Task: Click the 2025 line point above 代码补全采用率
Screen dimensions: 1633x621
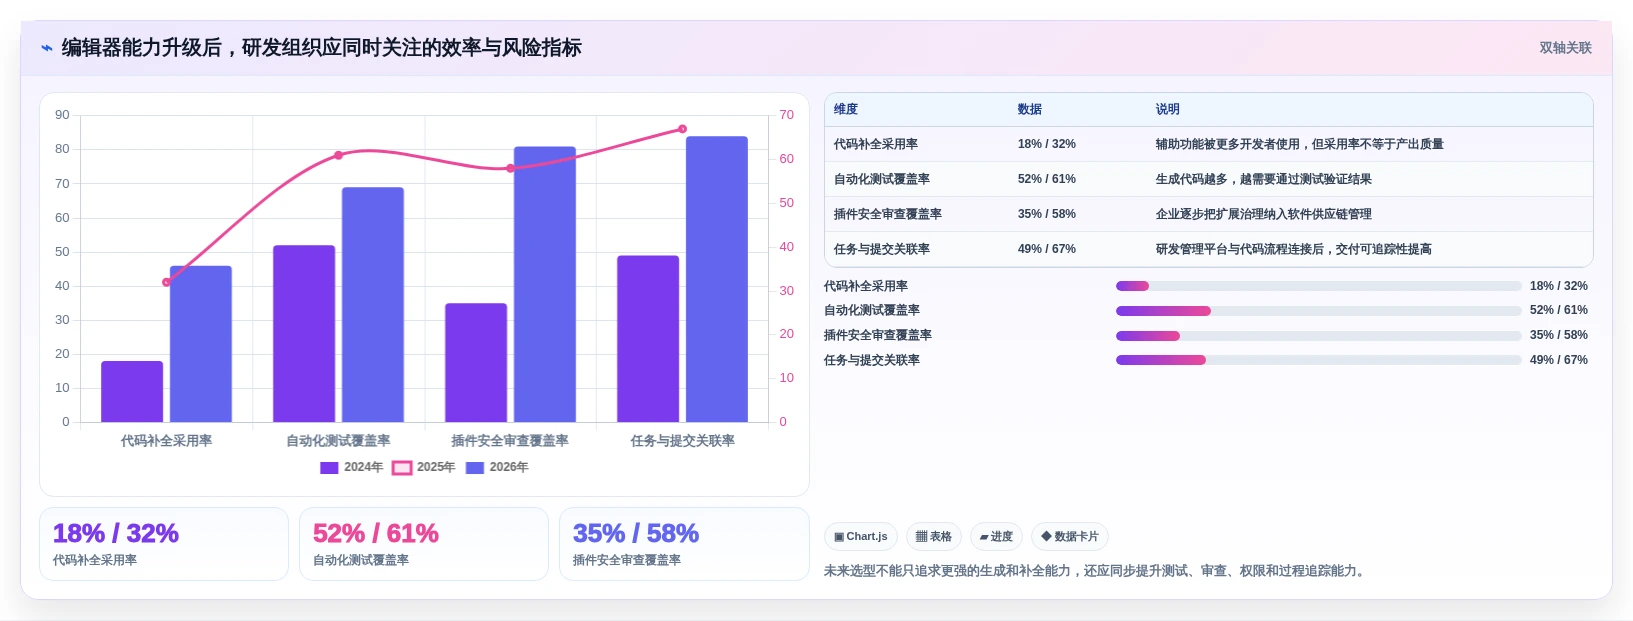Action: 166,282
